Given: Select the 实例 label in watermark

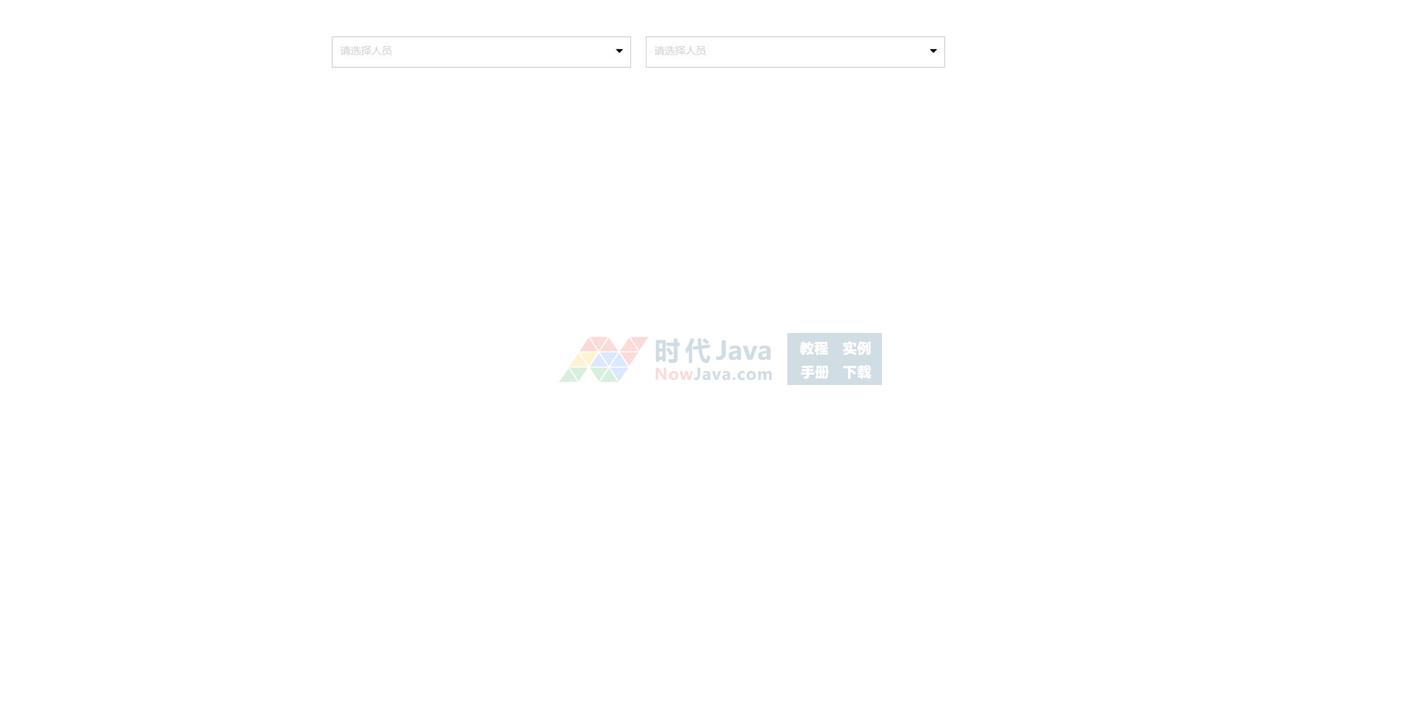Looking at the screenshot, I should pyautogui.click(x=857, y=348).
